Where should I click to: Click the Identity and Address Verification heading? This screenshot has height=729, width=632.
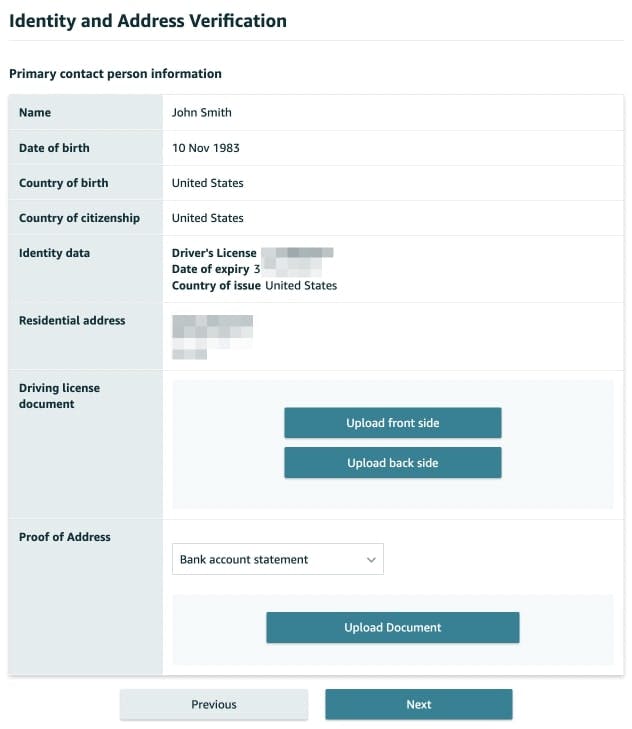pos(148,20)
